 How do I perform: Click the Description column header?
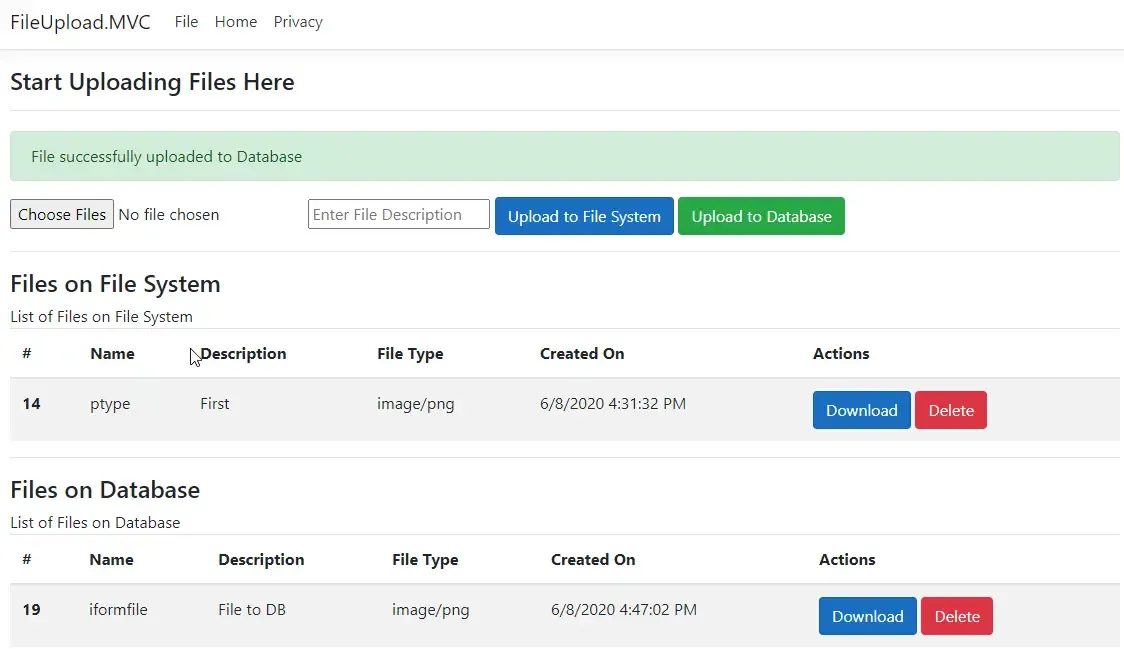[243, 353]
